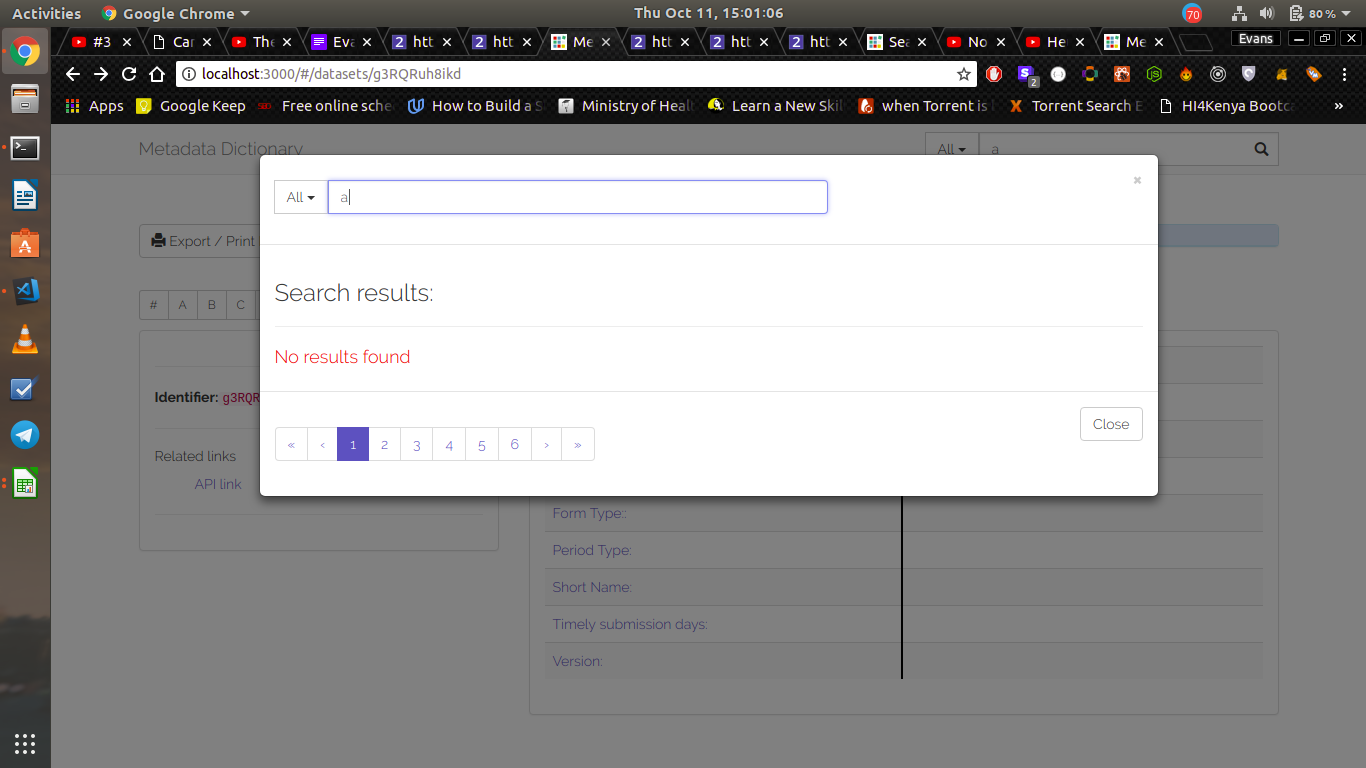This screenshot has width=1366, height=768.
Task: Switch to the 'No' YouTube tab
Action: coord(976,42)
